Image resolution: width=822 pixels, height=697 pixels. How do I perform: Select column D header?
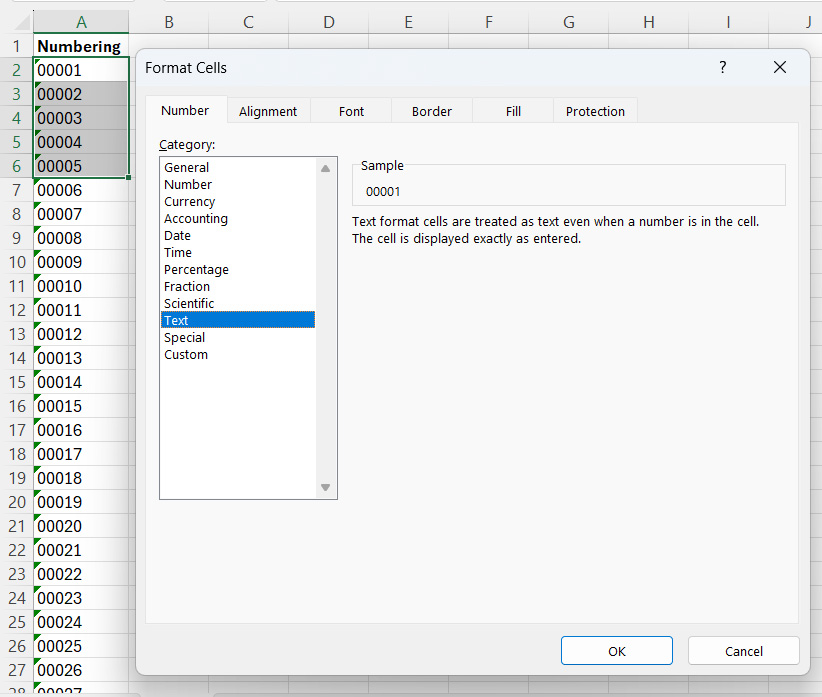(x=329, y=22)
